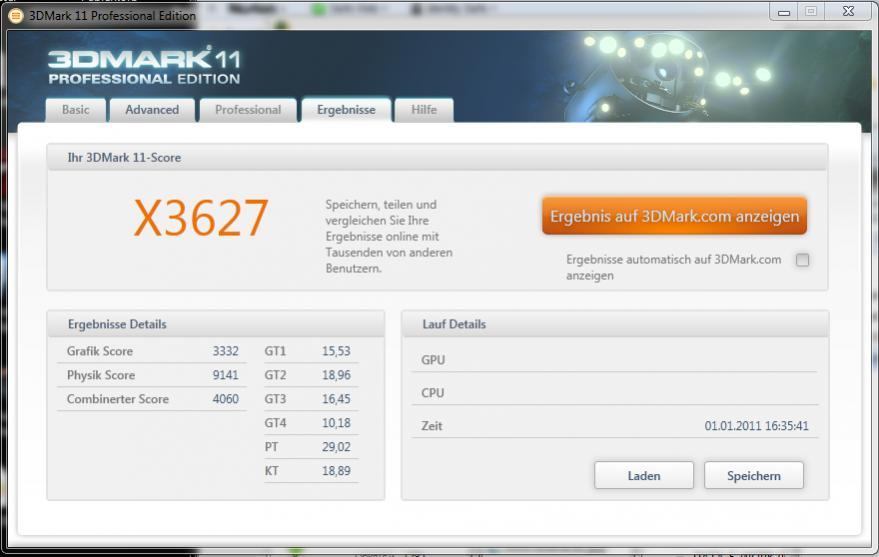Minimize the 3DMark 11 window
Viewport: 879px width, 557px height.
coord(784,12)
